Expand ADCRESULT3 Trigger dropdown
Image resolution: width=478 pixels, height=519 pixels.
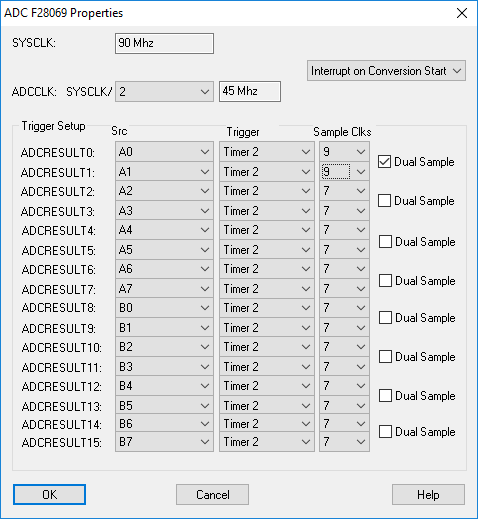tap(267, 211)
